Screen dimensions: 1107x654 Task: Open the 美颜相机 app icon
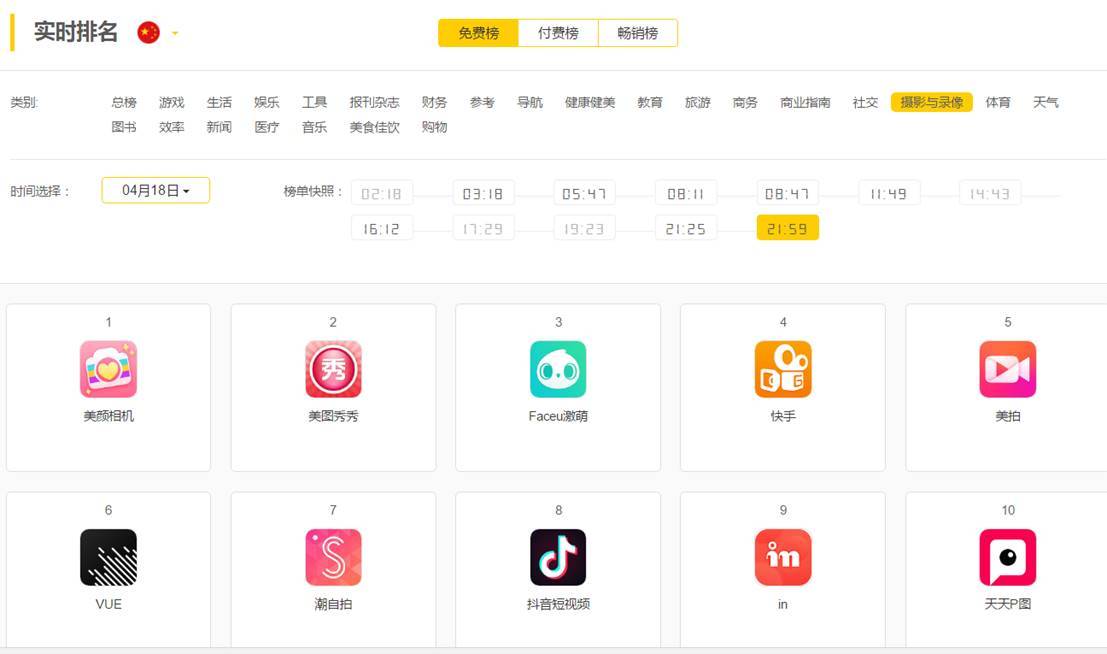coord(108,368)
